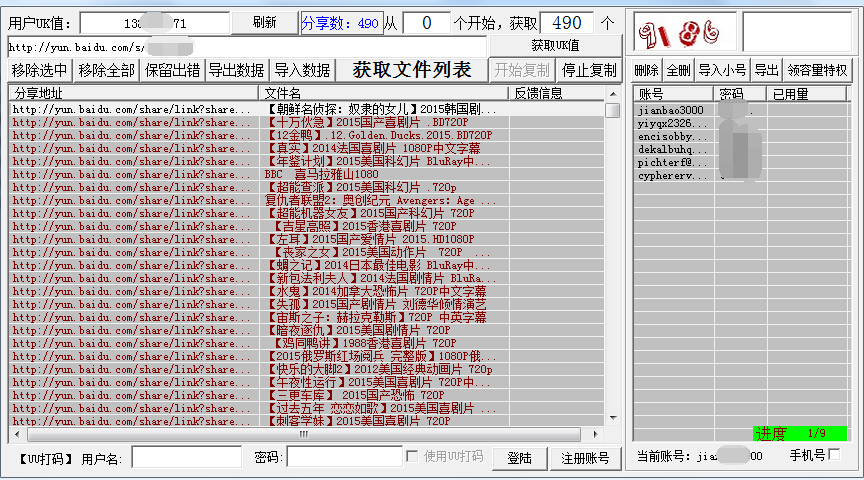864x480 pixels.
Task: Select the 十万伙急 file row
Action: tap(307, 122)
